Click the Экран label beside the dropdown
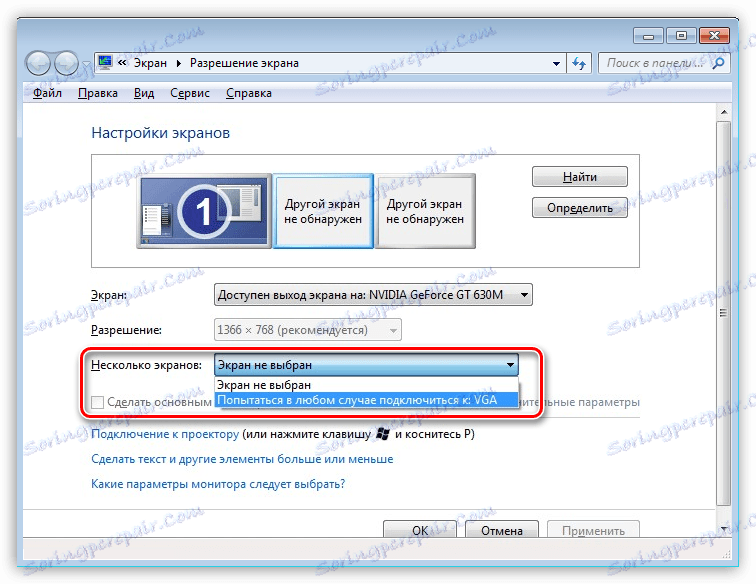This screenshot has height=584, width=756. tap(109, 295)
